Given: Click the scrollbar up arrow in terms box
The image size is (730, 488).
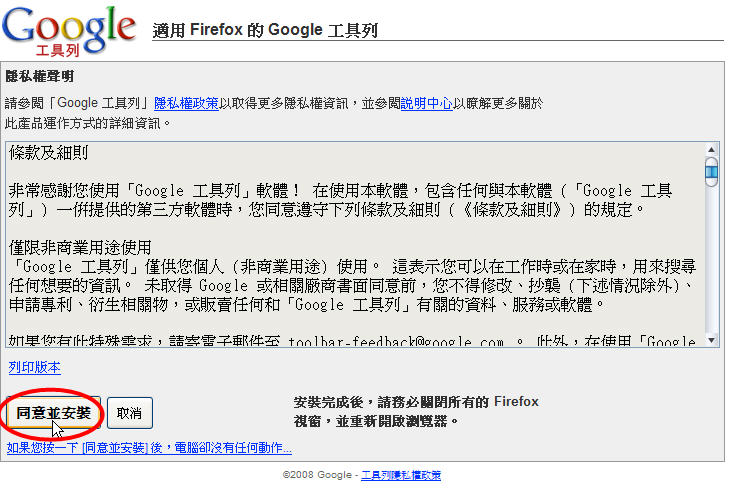Looking at the screenshot, I should click(x=711, y=149).
